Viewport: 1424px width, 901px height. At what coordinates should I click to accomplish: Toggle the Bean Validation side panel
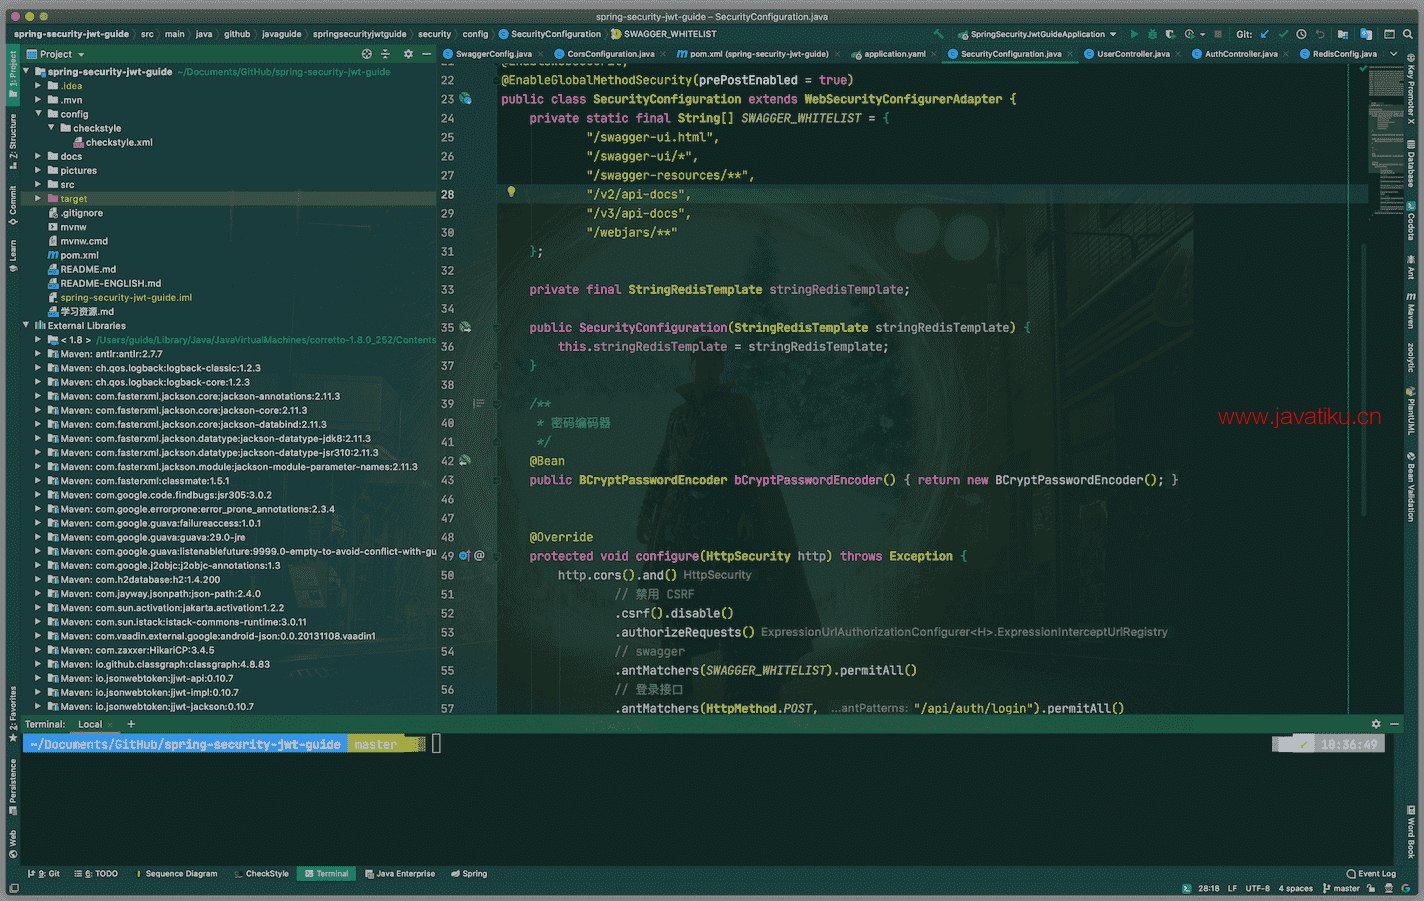(1411, 487)
